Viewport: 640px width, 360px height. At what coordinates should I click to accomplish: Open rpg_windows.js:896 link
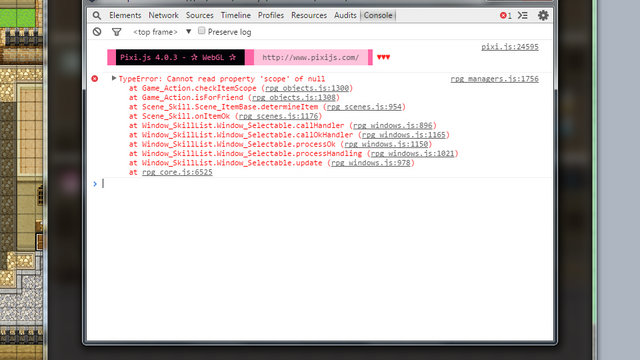tap(393, 126)
